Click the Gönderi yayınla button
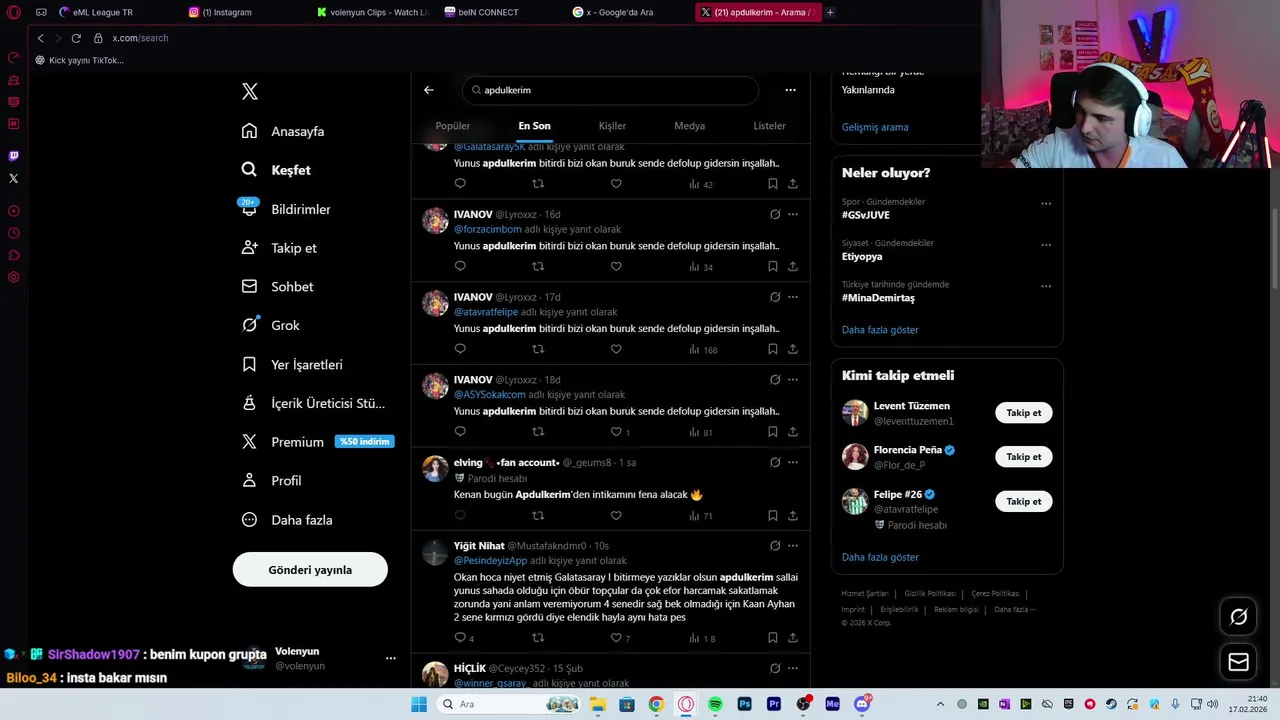The height and width of the screenshot is (720, 1280). coord(310,570)
